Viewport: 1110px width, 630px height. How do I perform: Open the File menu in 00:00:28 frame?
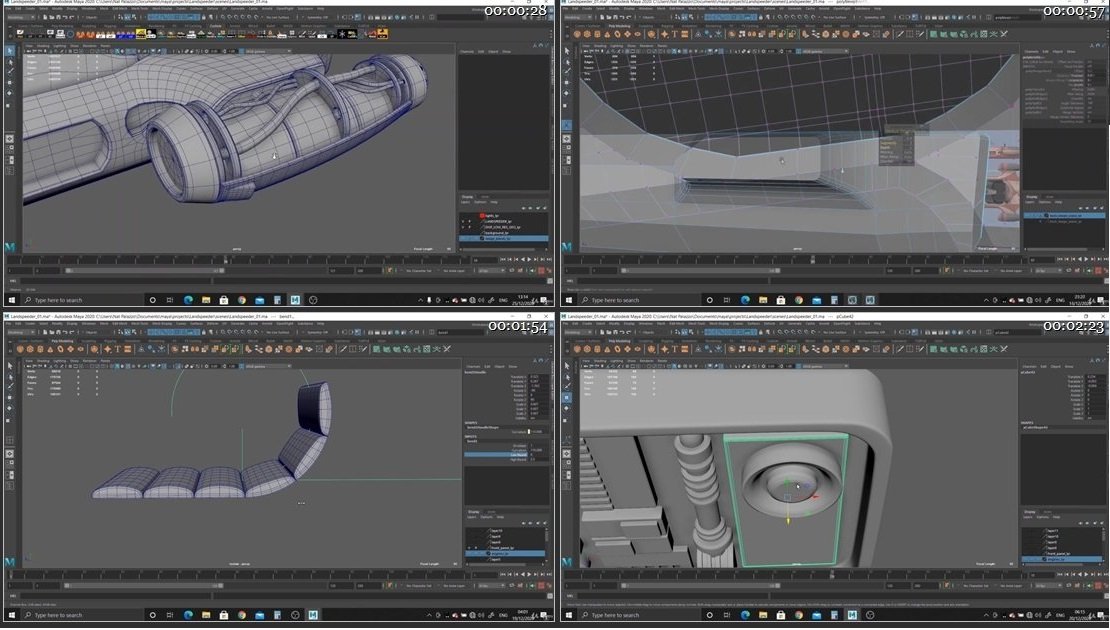pos(8,8)
